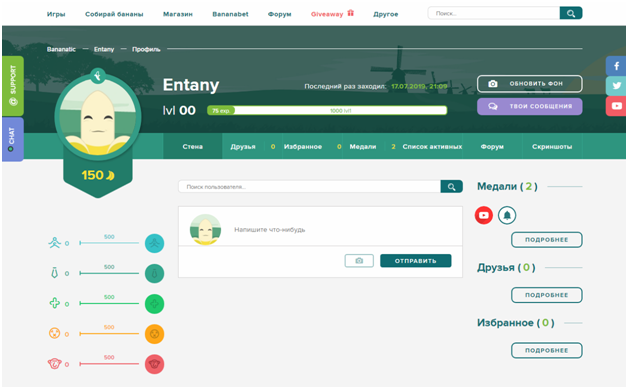Click the Entany profile name heading
Viewport: 628px width, 389px height.
[x=191, y=85]
